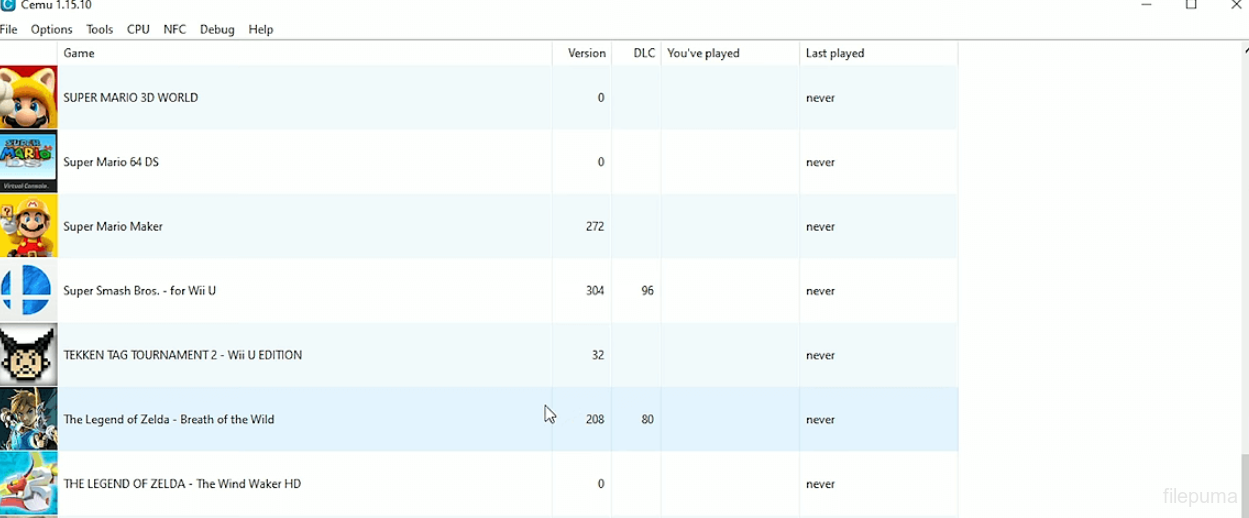
Task: Click the Tekken Tag Tournament 2 game icon
Action: [x=28, y=355]
